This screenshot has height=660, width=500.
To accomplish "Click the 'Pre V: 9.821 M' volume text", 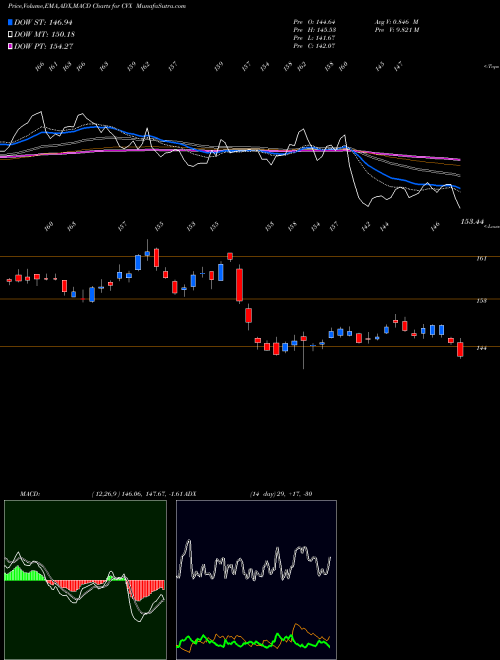I will tap(396, 30).
